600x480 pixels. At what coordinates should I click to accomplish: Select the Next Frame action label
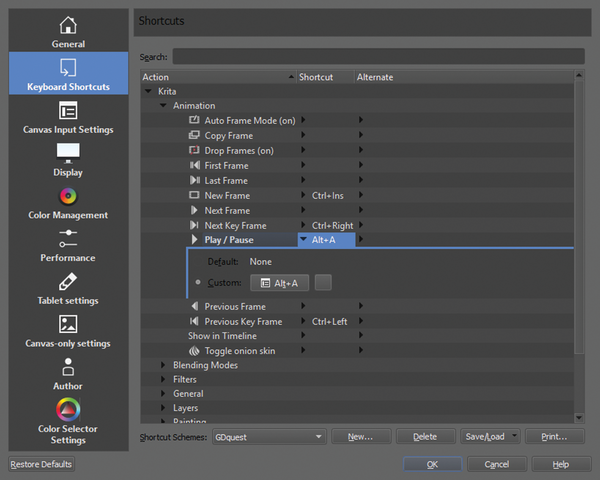click(x=227, y=211)
